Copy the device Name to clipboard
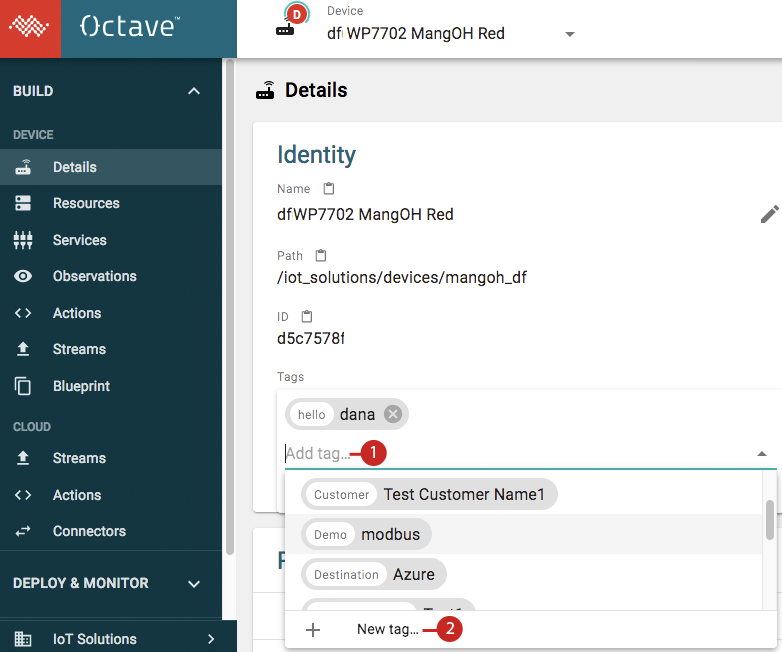782x652 pixels. [x=329, y=189]
